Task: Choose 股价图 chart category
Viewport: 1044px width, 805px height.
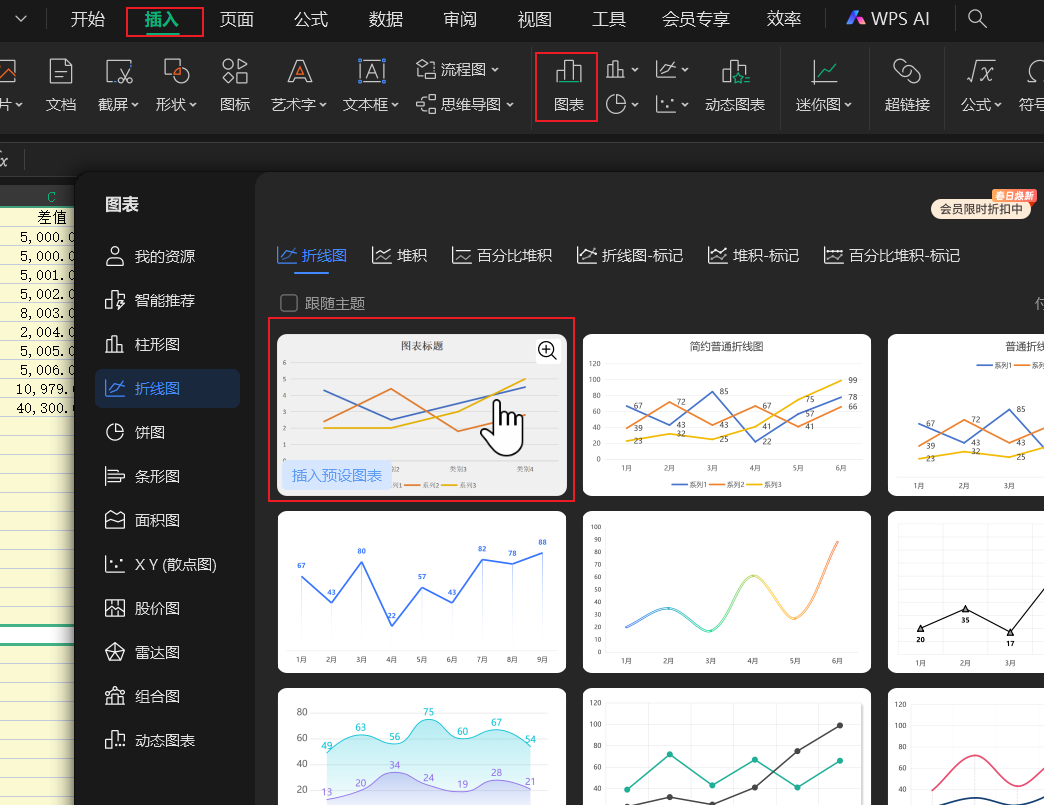Action: click(168, 609)
